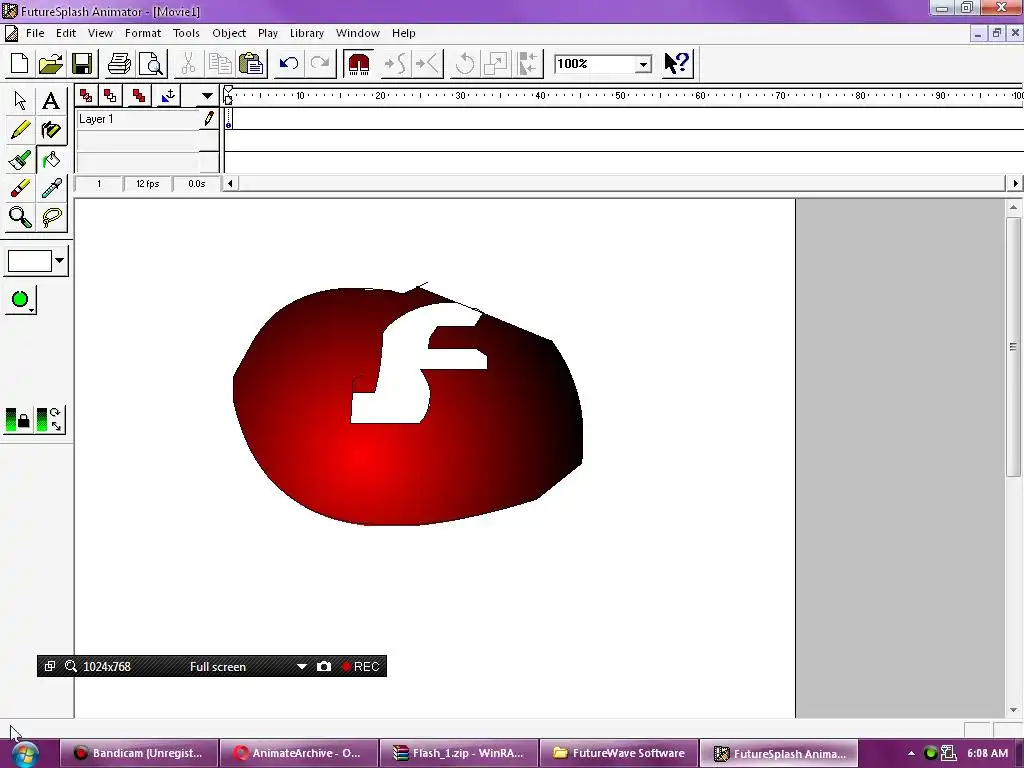The width and height of the screenshot is (1024, 768).
Task: Click the Layer 1 name
Action: pyautogui.click(x=96, y=119)
